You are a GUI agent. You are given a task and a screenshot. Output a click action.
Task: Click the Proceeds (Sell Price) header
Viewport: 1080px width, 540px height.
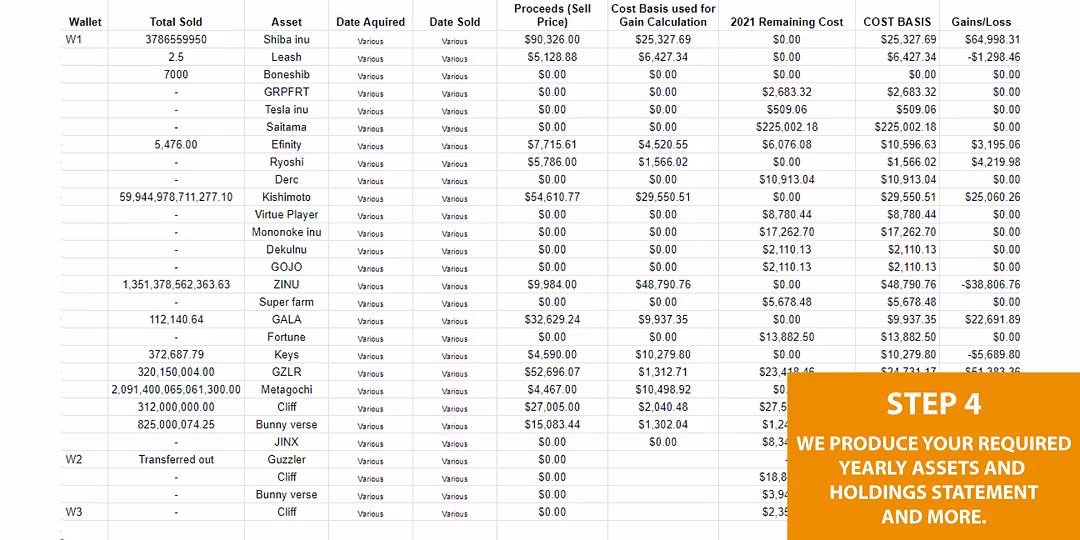click(x=552, y=15)
